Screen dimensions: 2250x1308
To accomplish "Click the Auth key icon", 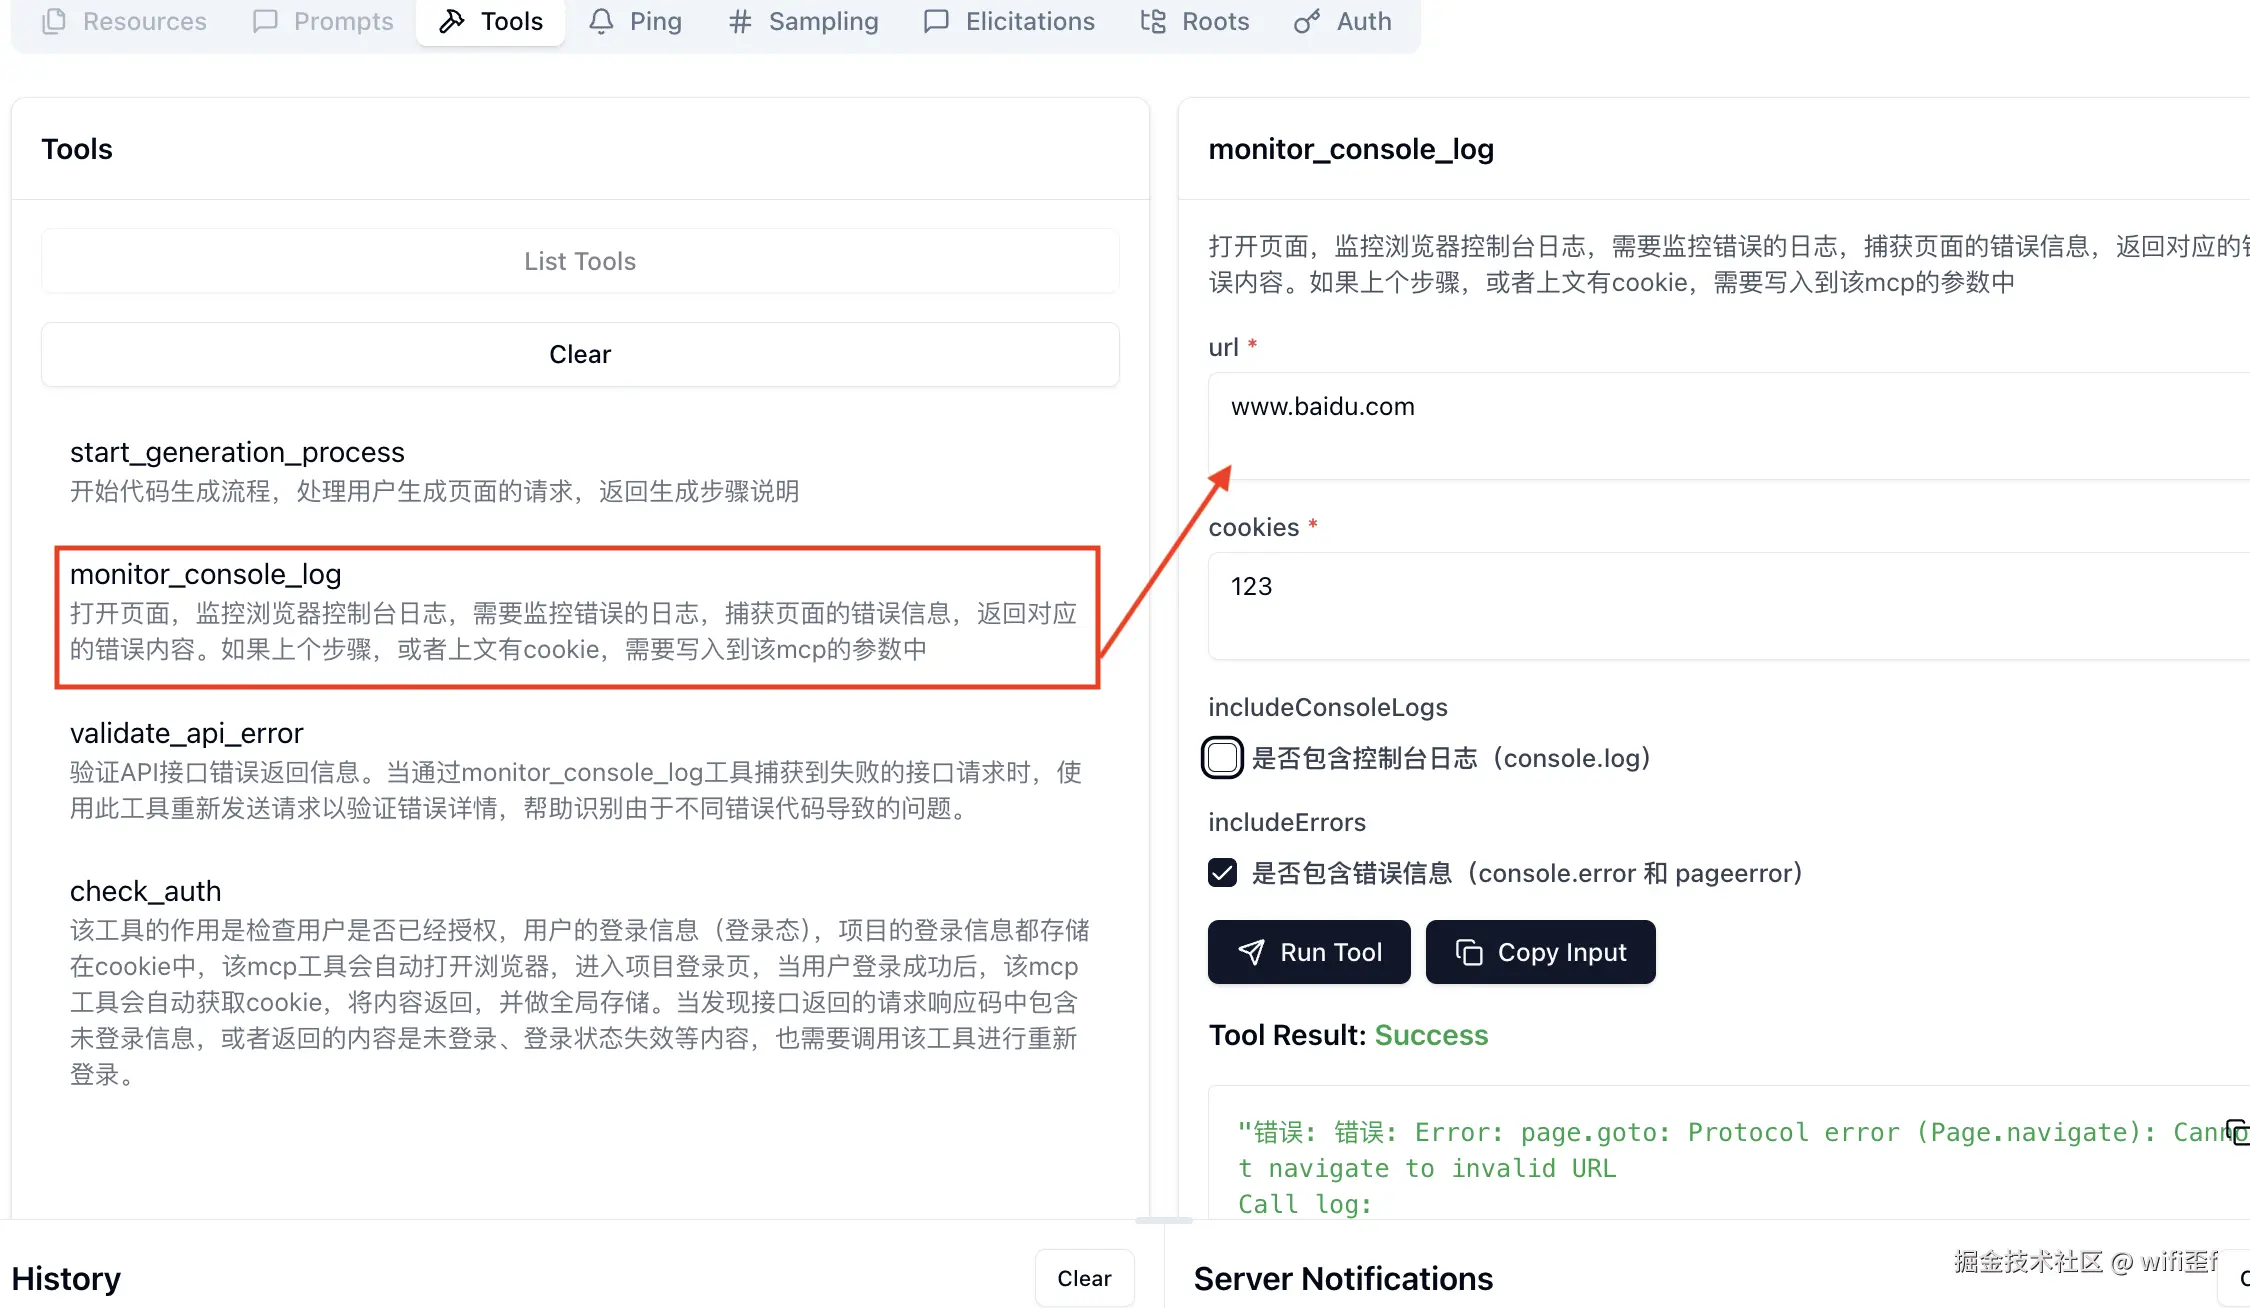I will 1306,21.
